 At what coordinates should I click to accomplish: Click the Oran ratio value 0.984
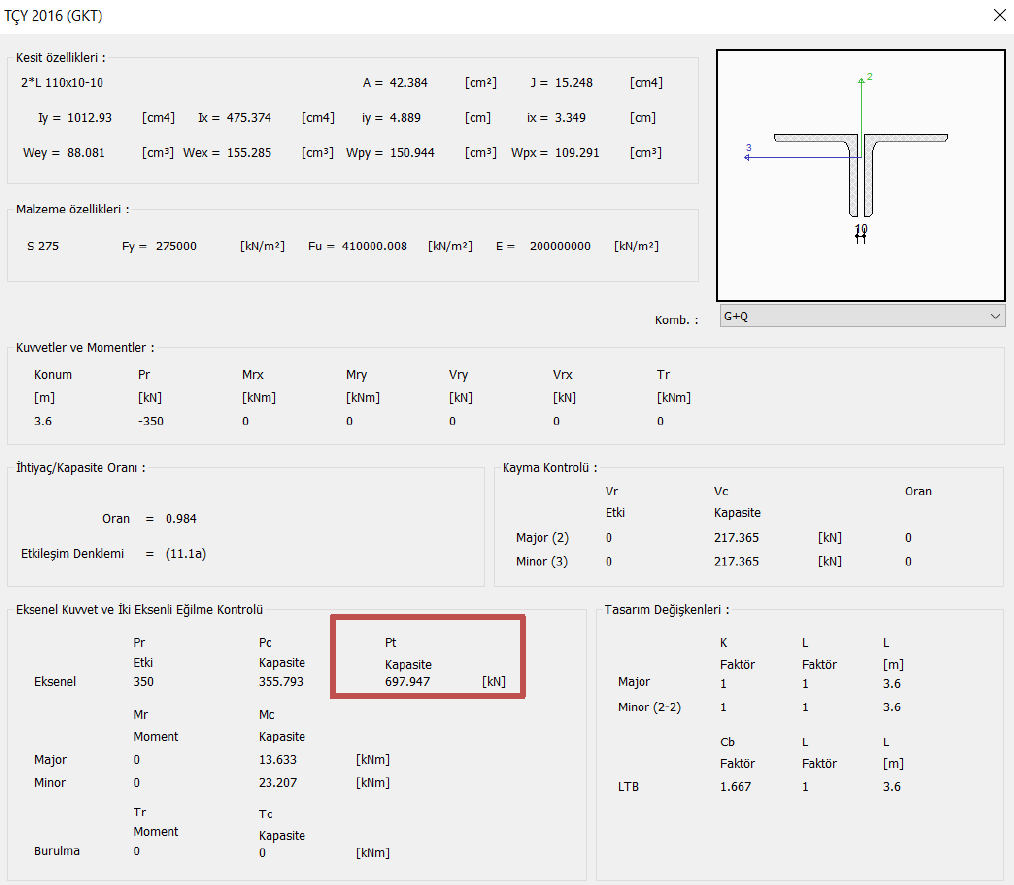[181, 518]
